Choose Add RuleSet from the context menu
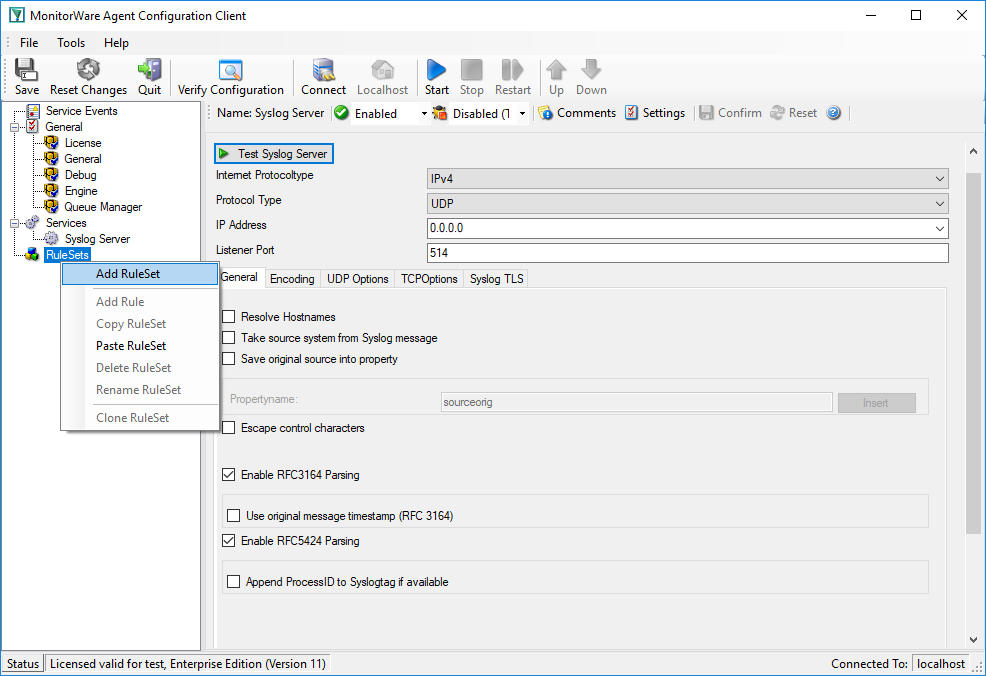 click(140, 274)
